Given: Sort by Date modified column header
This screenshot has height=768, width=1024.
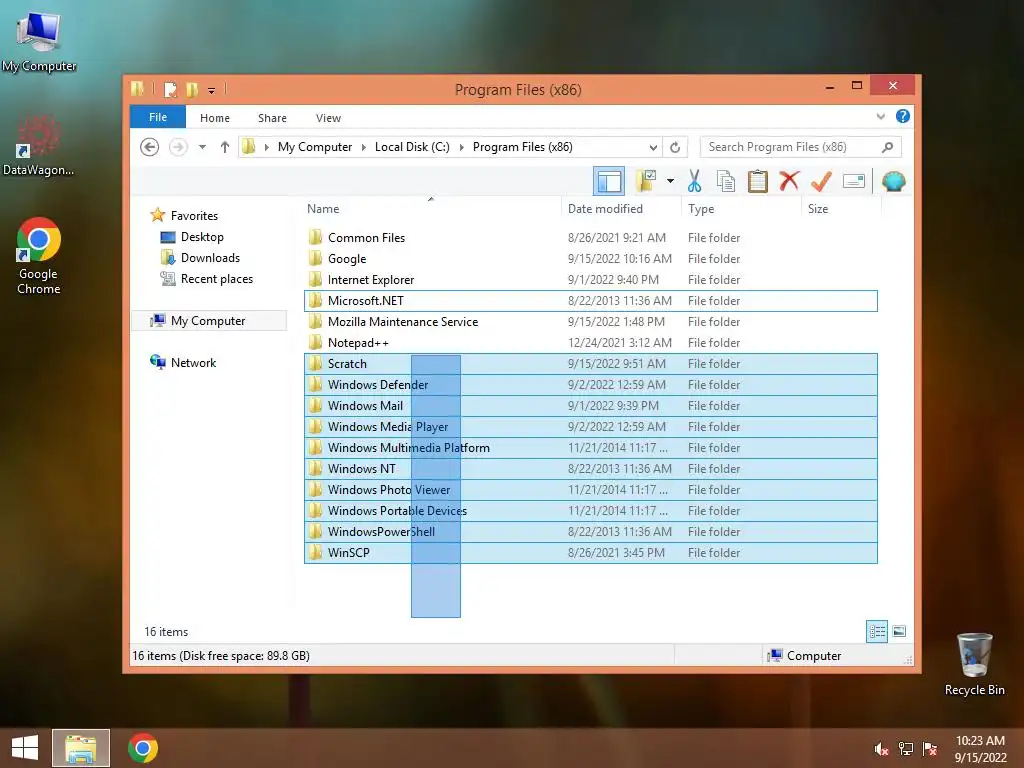Looking at the screenshot, I should pos(621,209).
